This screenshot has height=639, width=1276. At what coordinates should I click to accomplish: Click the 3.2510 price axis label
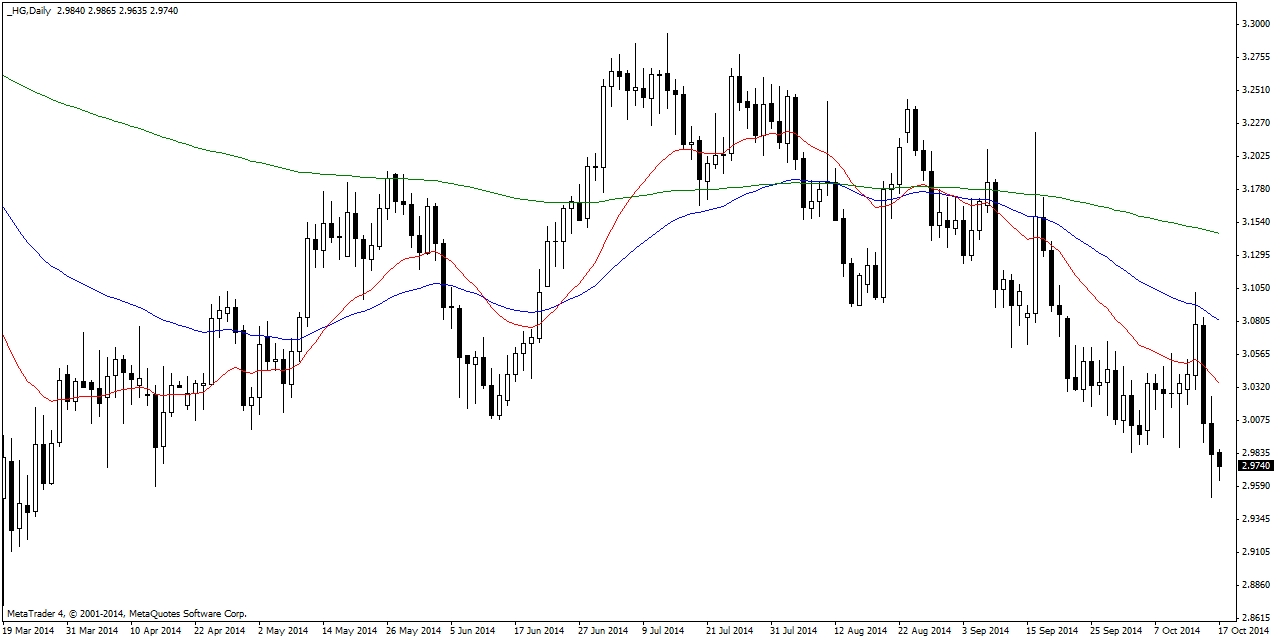coord(1255,89)
